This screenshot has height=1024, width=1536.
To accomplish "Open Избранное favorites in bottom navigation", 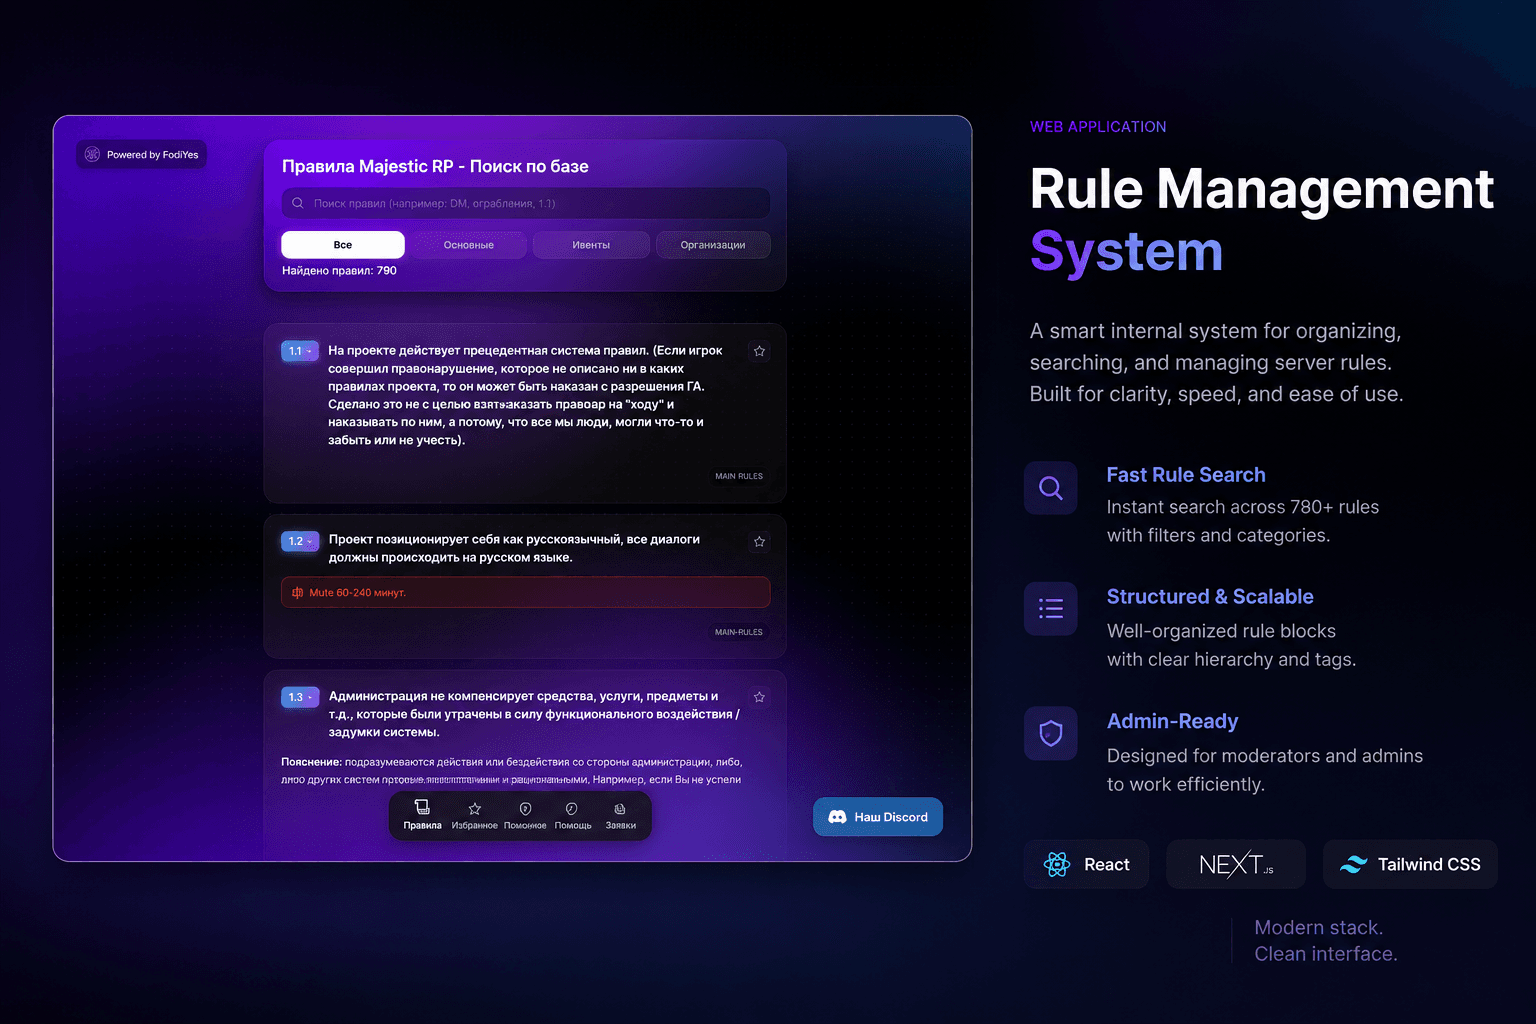I will pos(474,815).
